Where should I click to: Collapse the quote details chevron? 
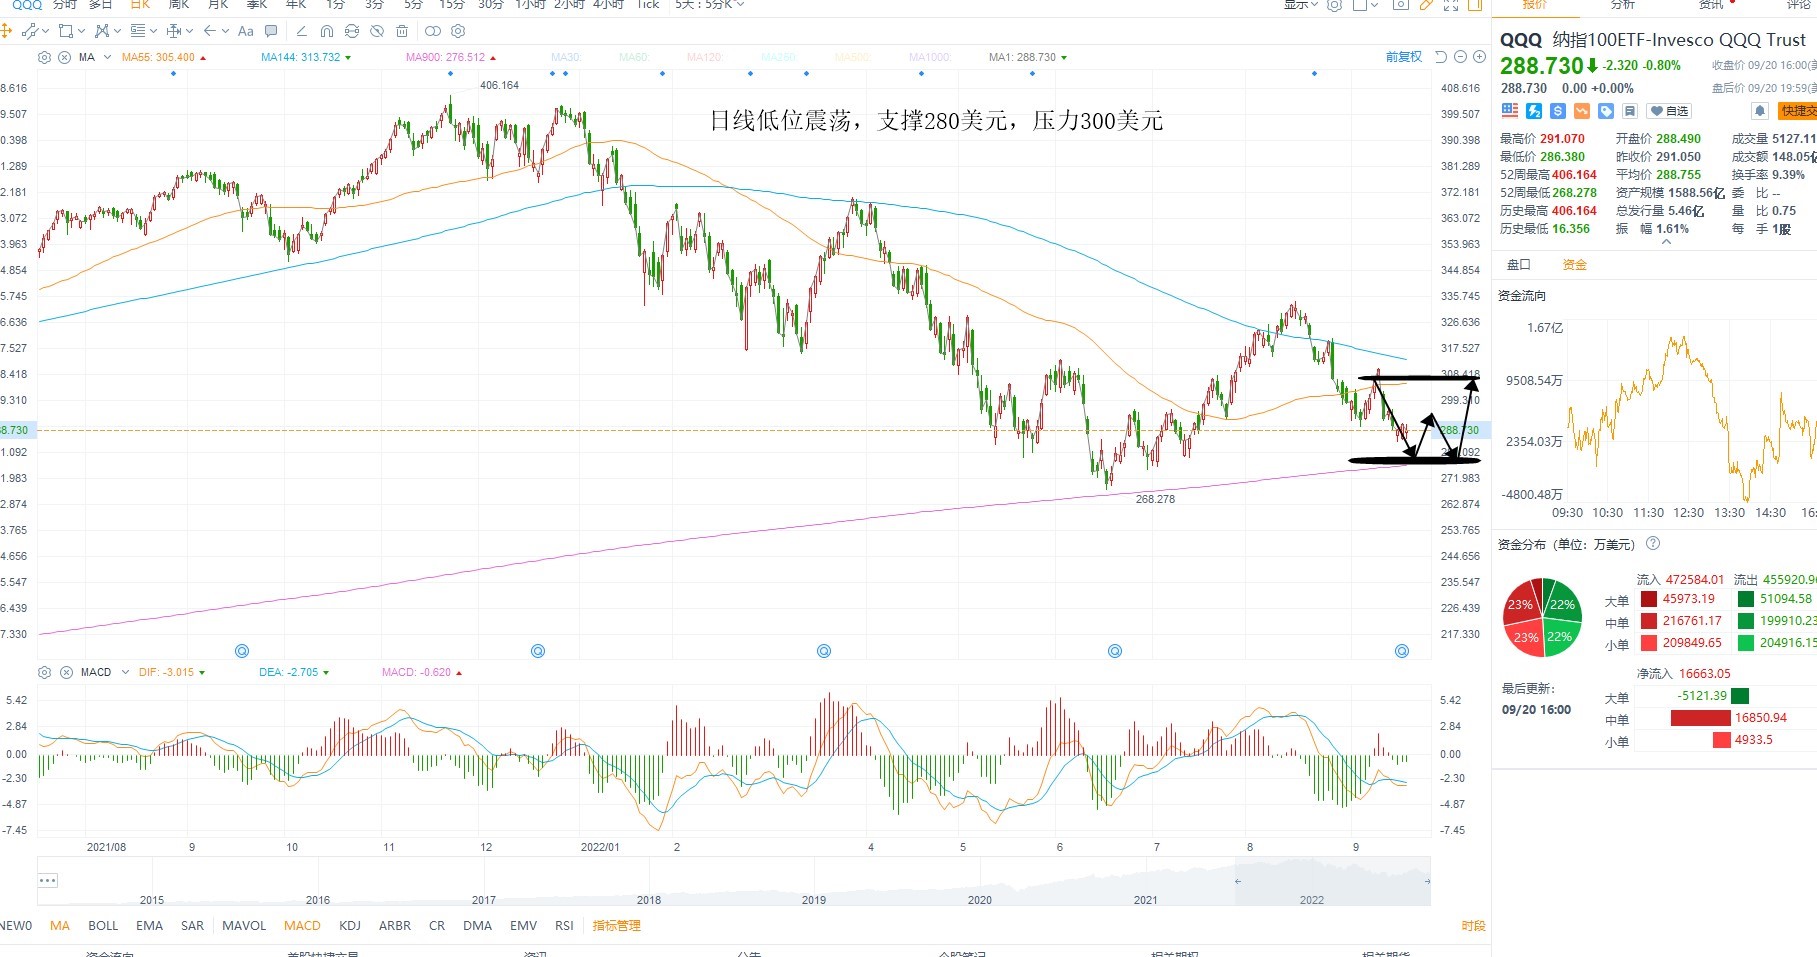(x=1666, y=242)
